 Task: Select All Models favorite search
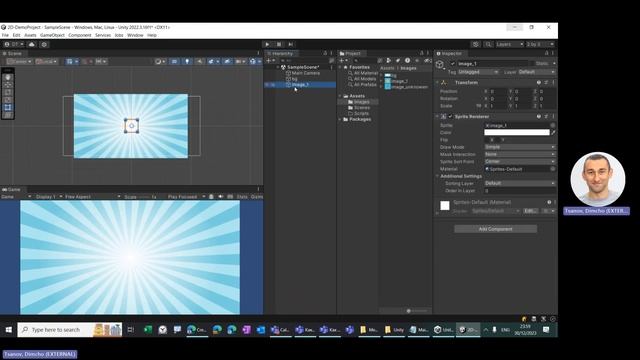365,79
